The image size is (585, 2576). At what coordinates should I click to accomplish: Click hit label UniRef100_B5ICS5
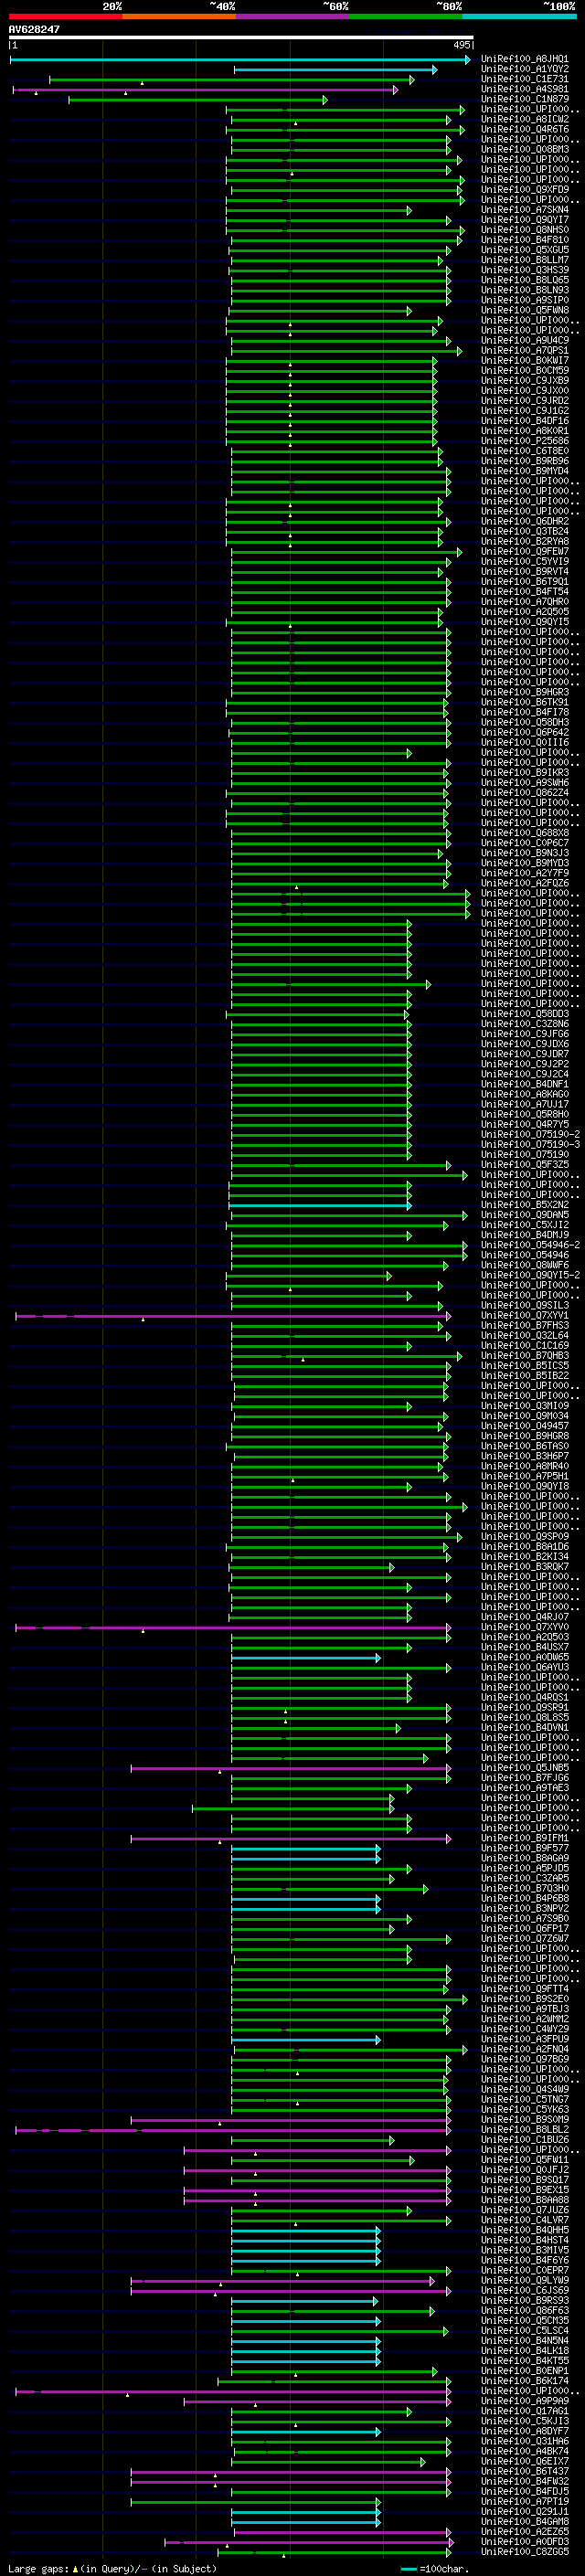coord(525,1366)
